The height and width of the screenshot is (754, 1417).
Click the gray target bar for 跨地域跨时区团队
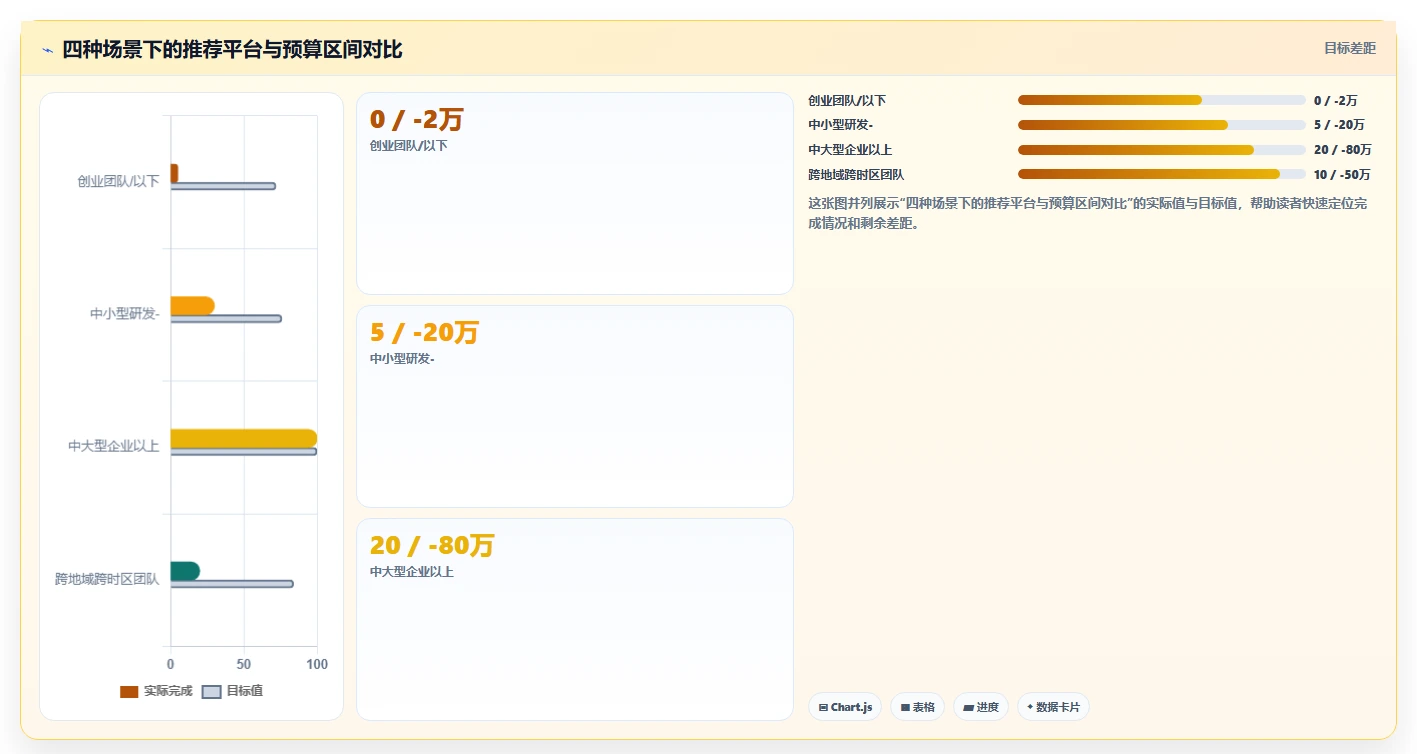click(232, 584)
